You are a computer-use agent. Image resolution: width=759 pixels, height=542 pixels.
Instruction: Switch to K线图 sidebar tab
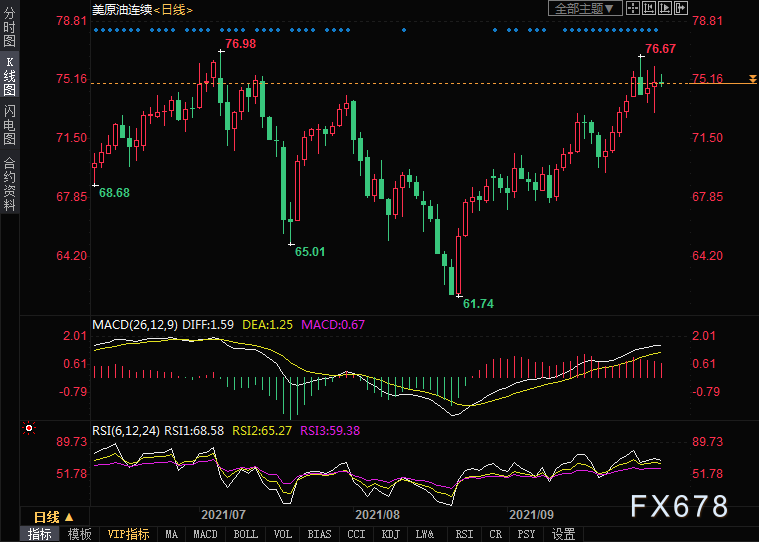(x=9, y=75)
